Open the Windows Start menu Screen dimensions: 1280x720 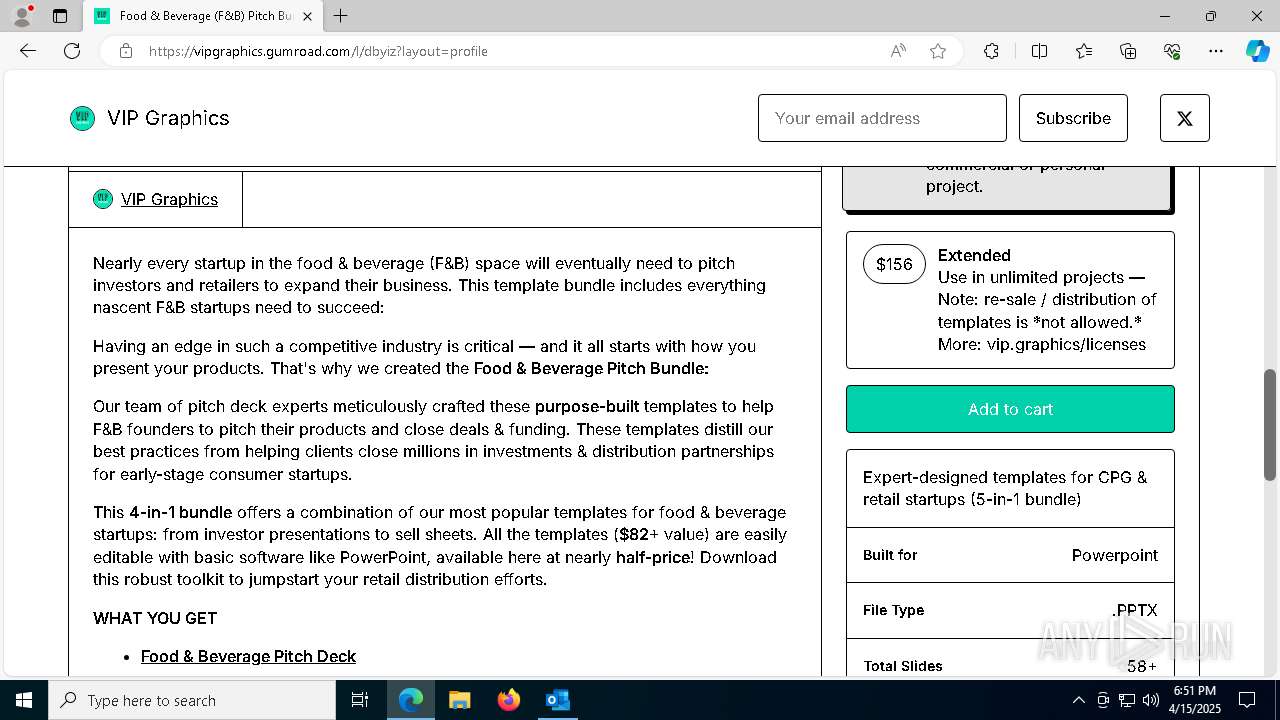[x=24, y=700]
